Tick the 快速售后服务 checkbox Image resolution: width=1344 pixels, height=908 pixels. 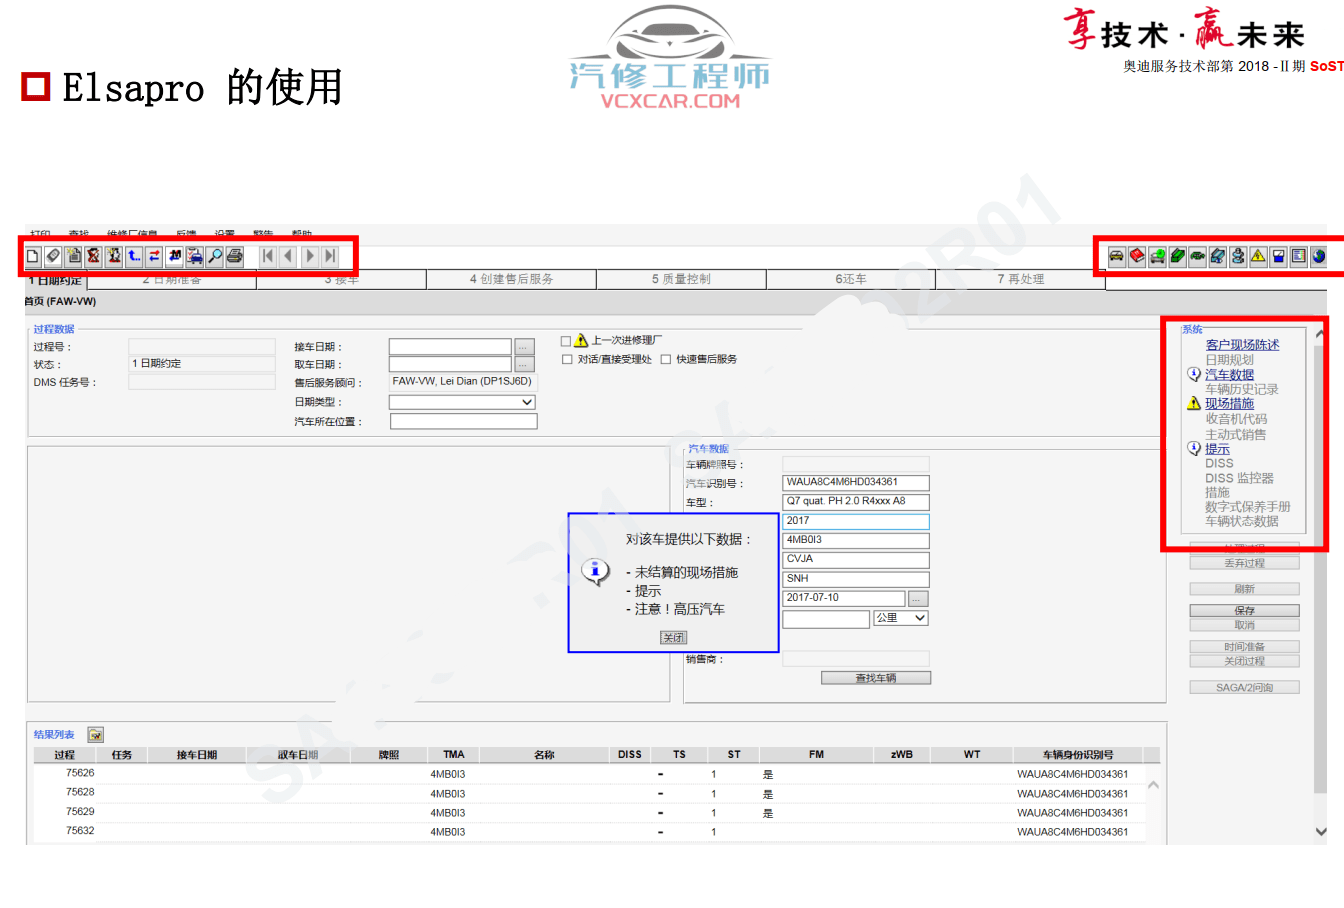coord(666,360)
